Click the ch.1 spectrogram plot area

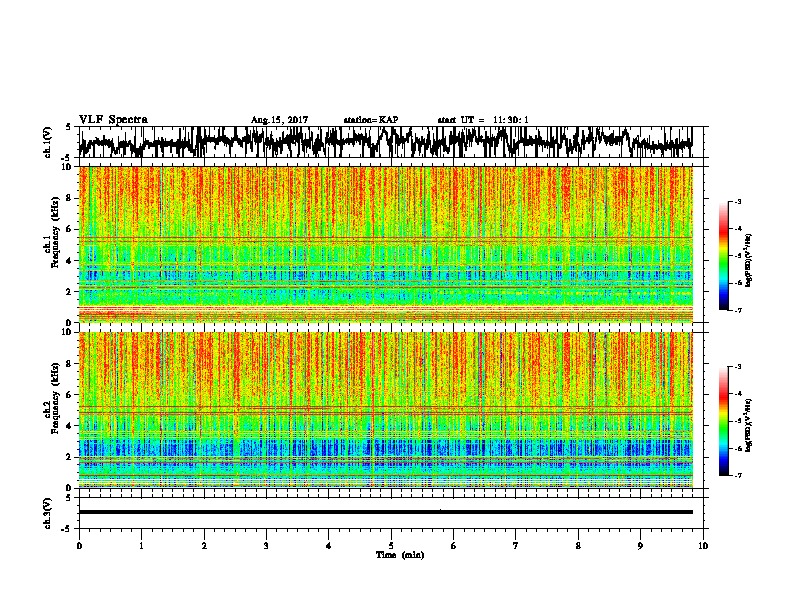pos(385,244)
